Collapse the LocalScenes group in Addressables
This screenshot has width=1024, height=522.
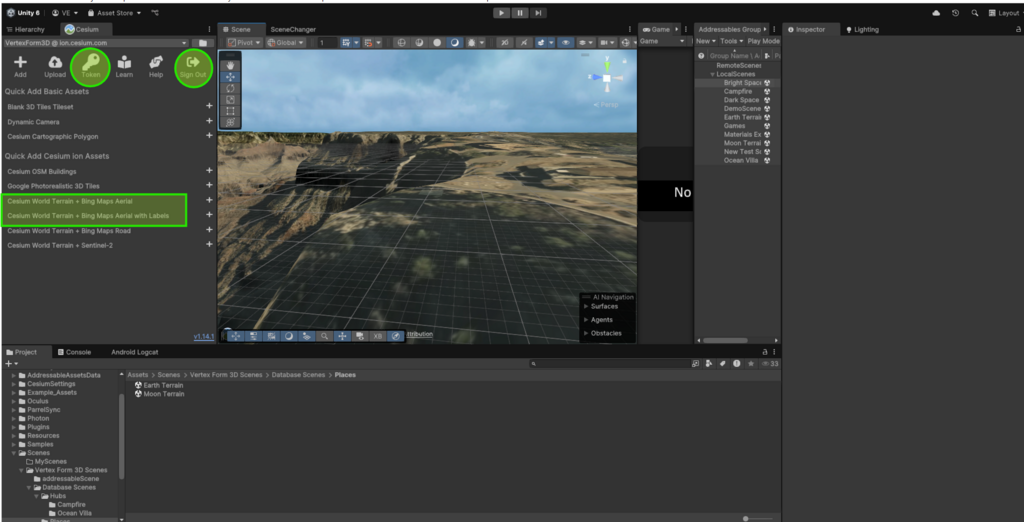coord(713,74)
